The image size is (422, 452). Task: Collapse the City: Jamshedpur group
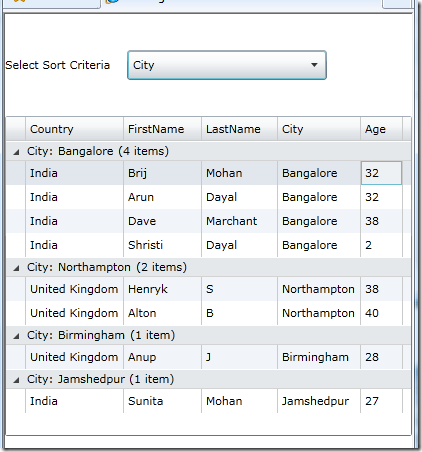tap(16, 380)
